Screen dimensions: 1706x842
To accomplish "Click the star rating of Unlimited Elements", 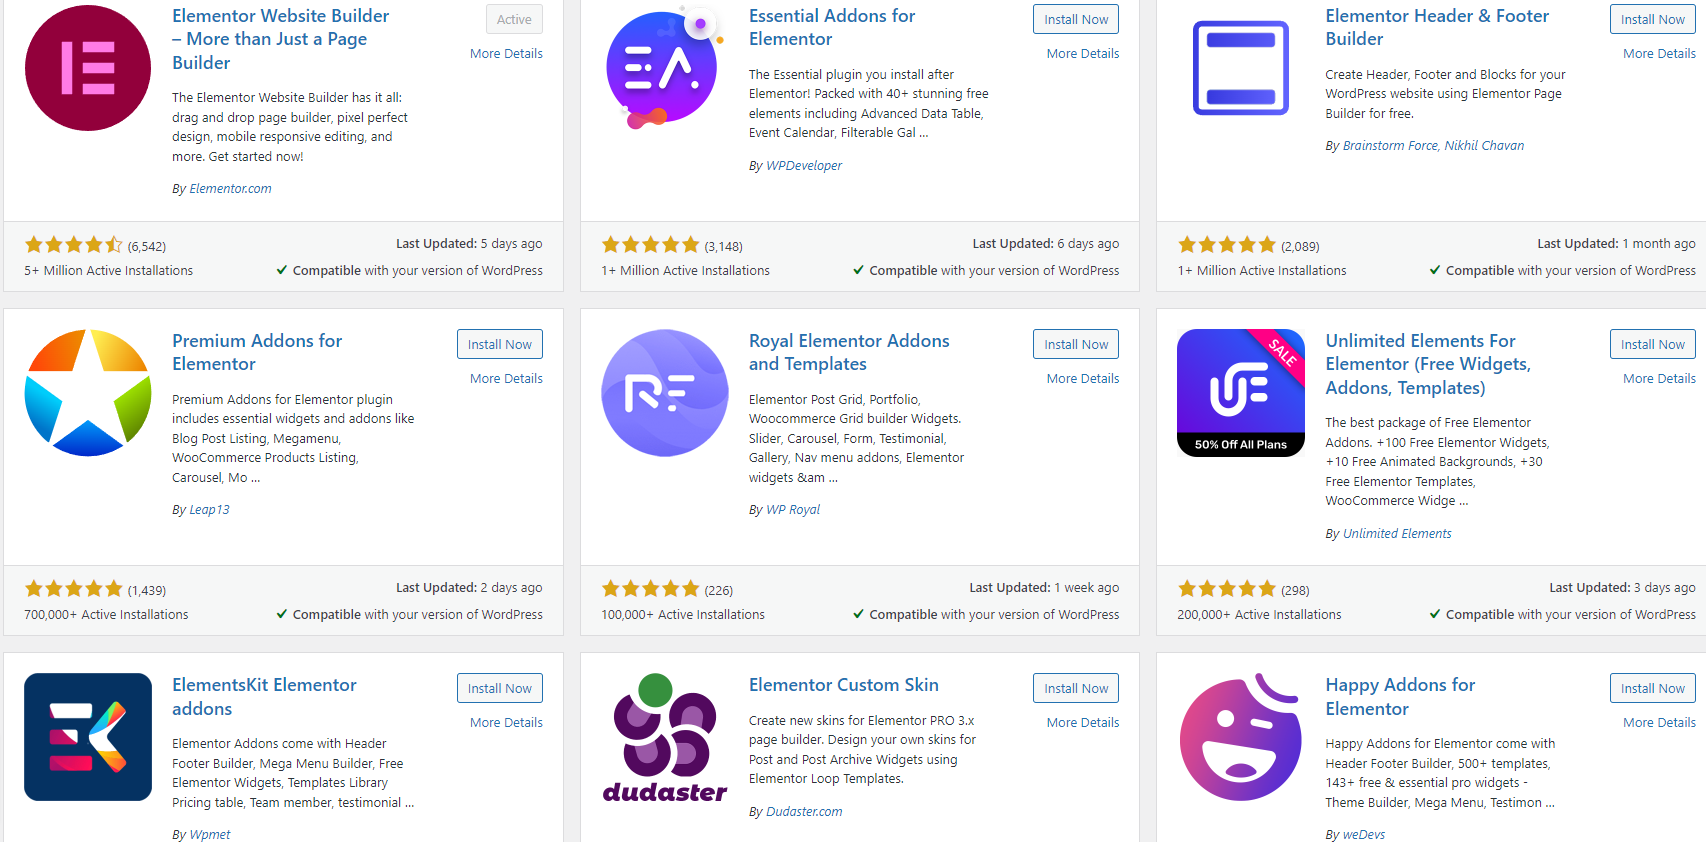I will (1227, 588).
